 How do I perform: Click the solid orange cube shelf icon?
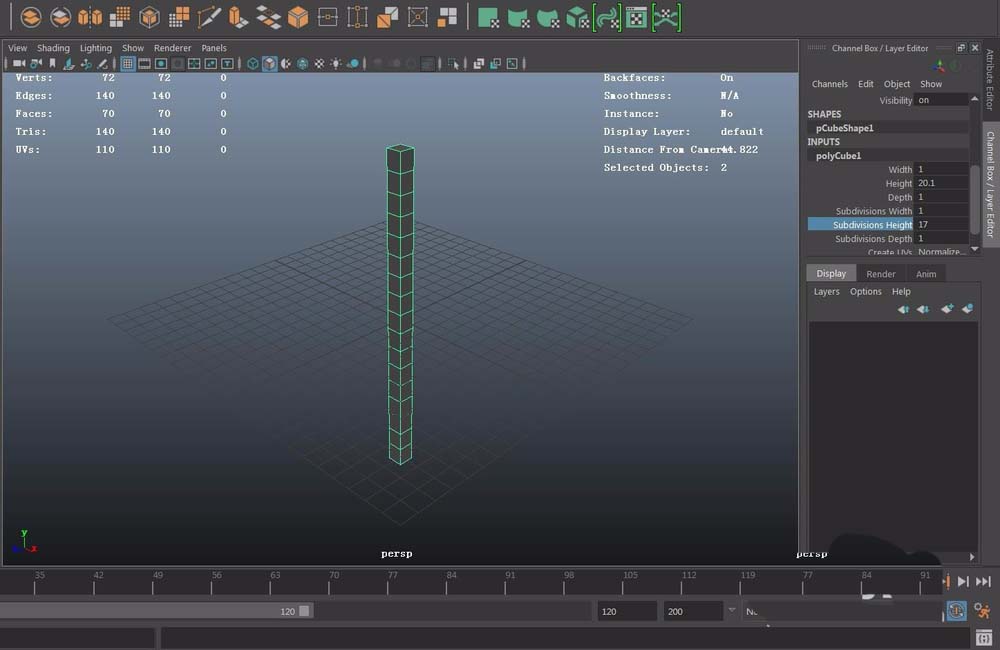298,17
